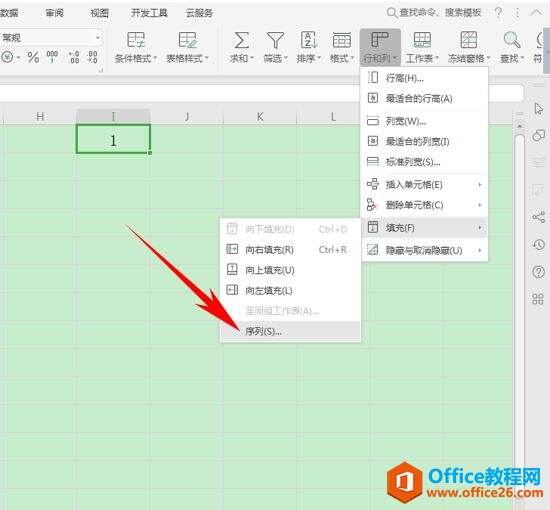Click the history clock icon in right sidebar
Image resolution: width=550 pixels, height=510 pixels.
click(538, 244)
